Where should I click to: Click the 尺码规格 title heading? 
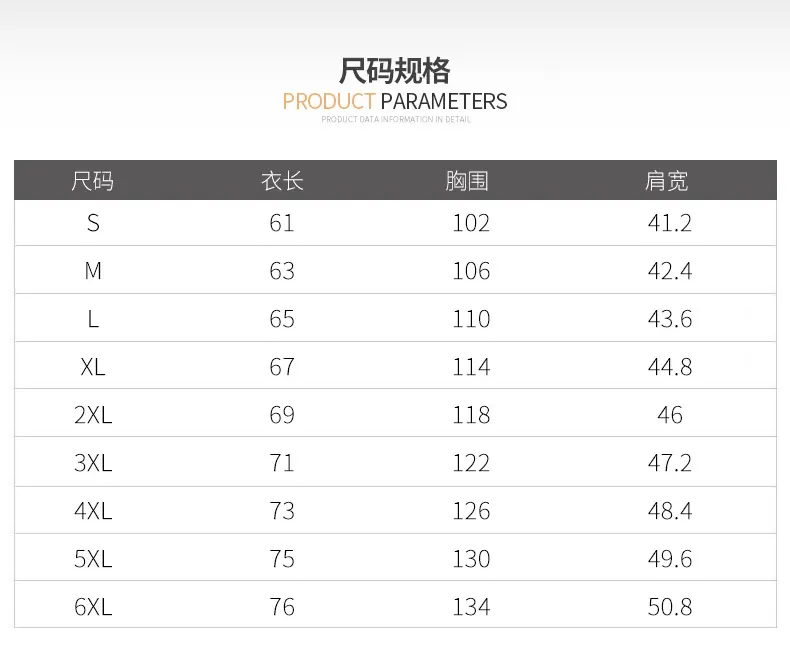(x=394, y=71)
